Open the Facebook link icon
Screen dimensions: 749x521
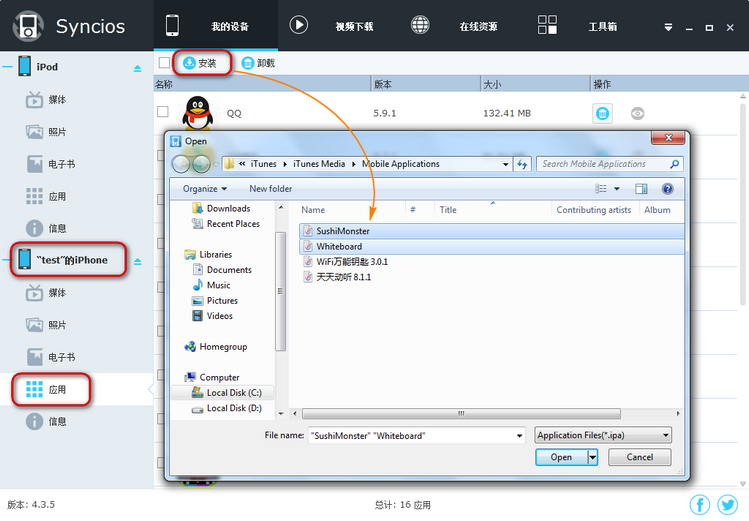[700, 504]
